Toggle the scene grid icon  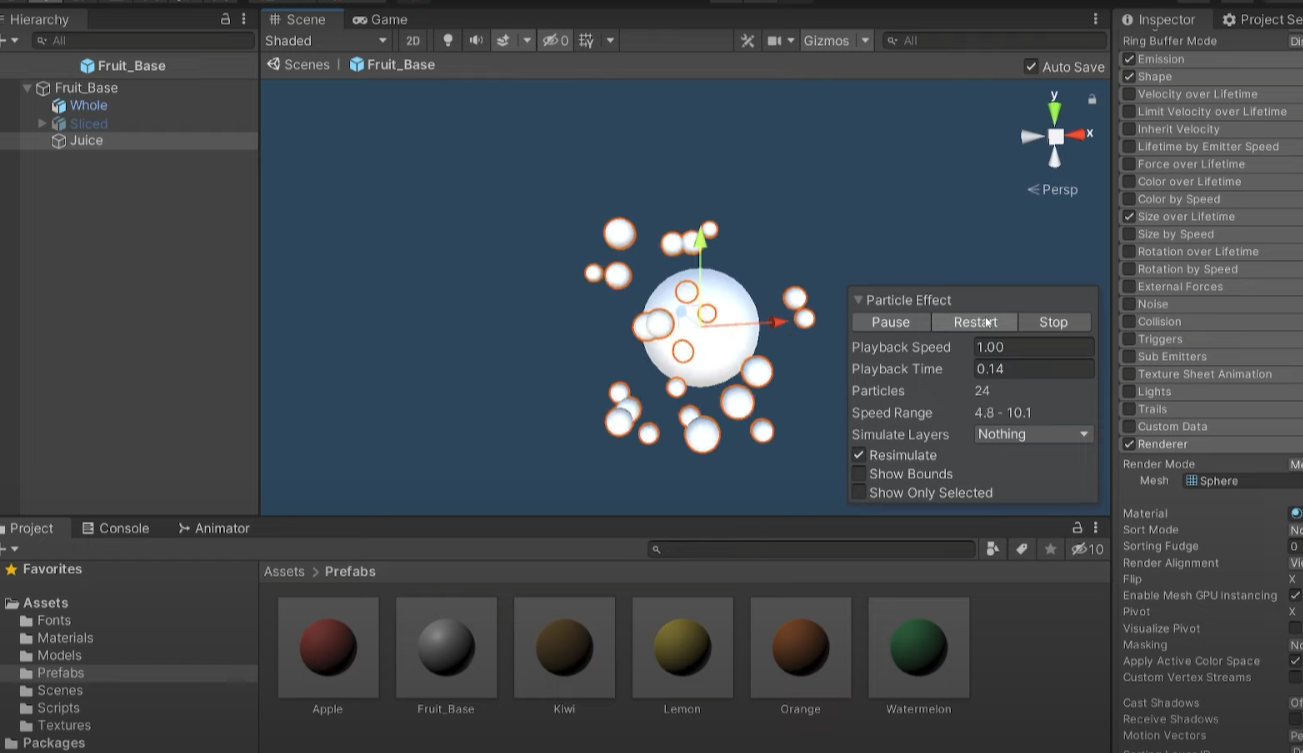point(586,41)
